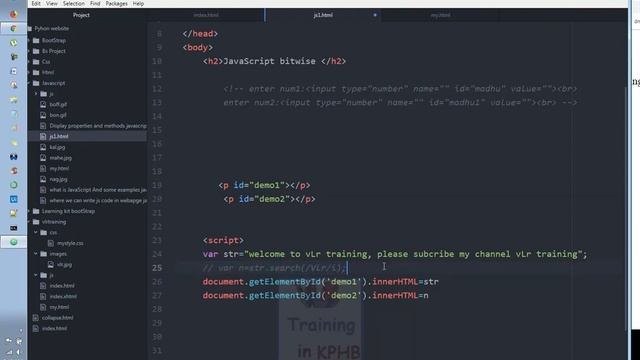This screenshot has width=640, height=360.
Task: Click the Project panel tab
Action: pyautogui.click(x=81, y=15)
